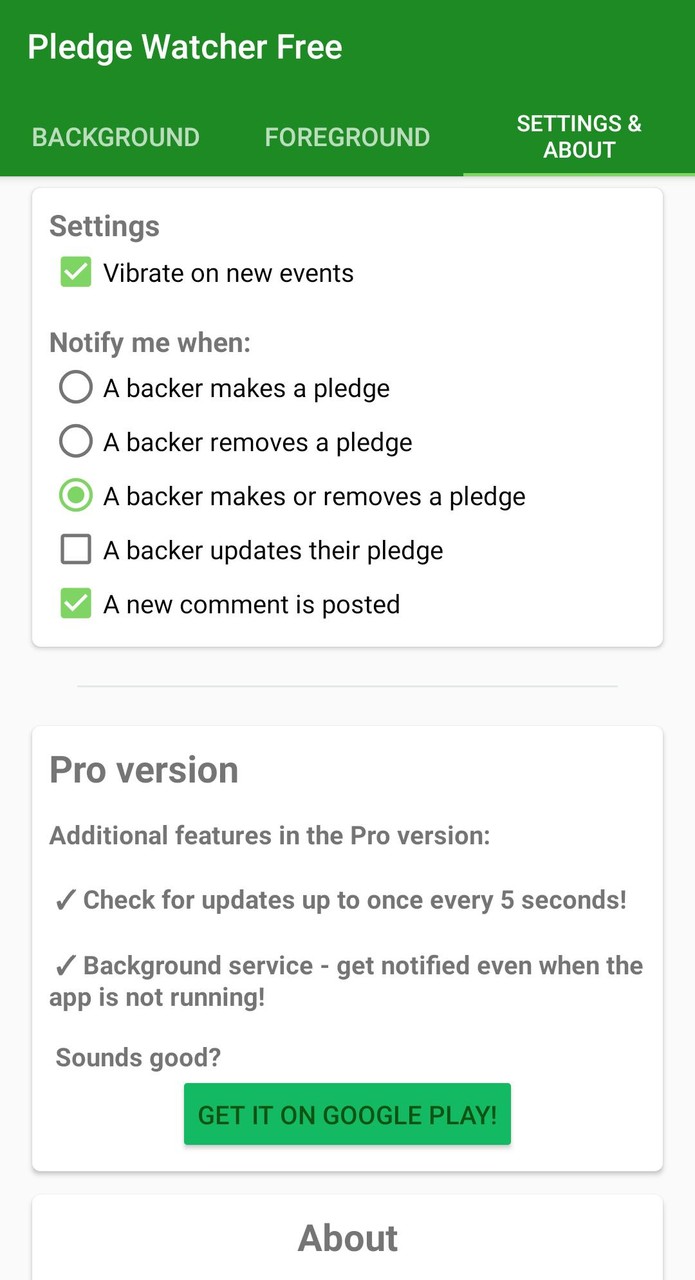Viewport: 695px width, 1280px height.
Task: Tap the Pledge Watcher Free app title
Action: 184,46
